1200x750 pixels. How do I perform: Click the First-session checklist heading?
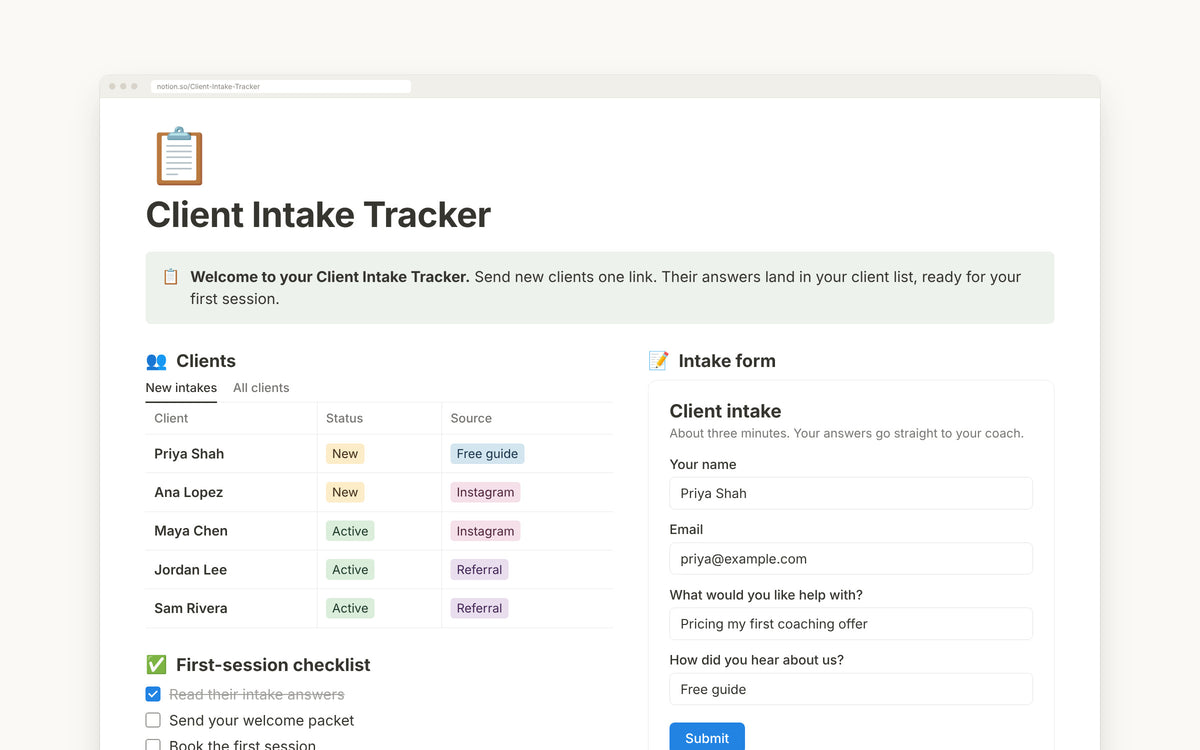click(x=273, y=665)
